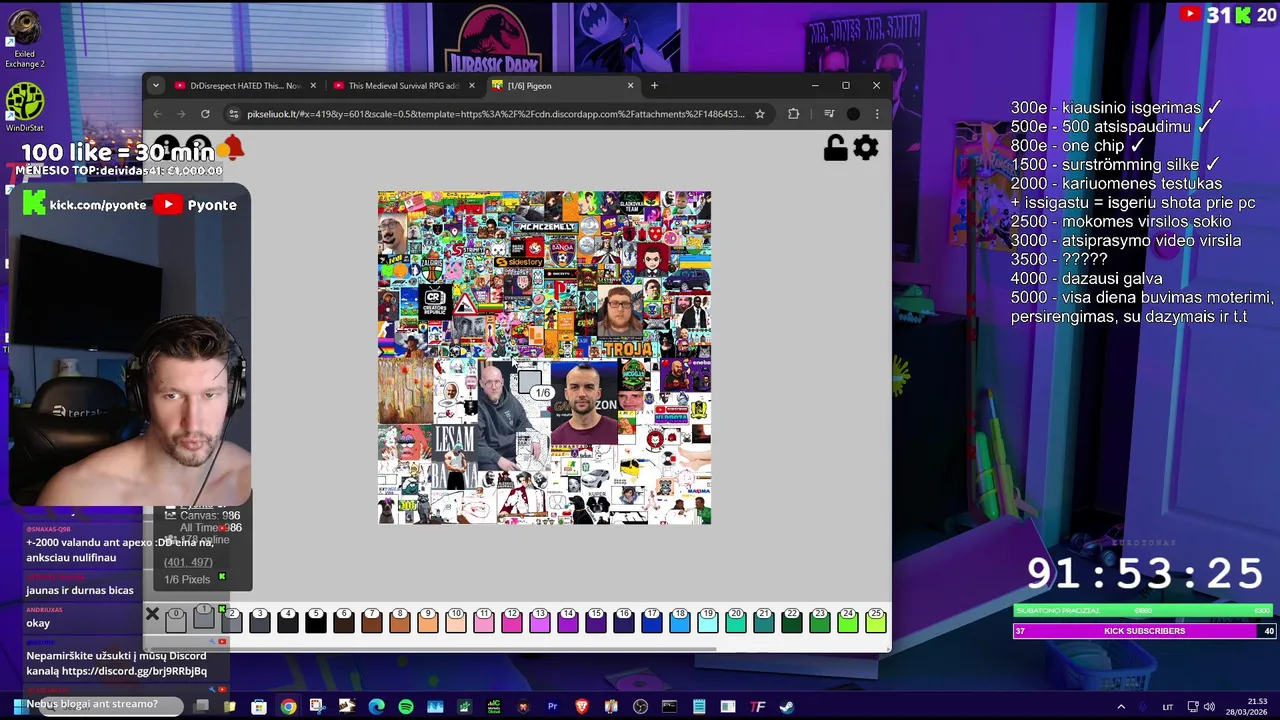Select palette color 0

click(175, 620)
